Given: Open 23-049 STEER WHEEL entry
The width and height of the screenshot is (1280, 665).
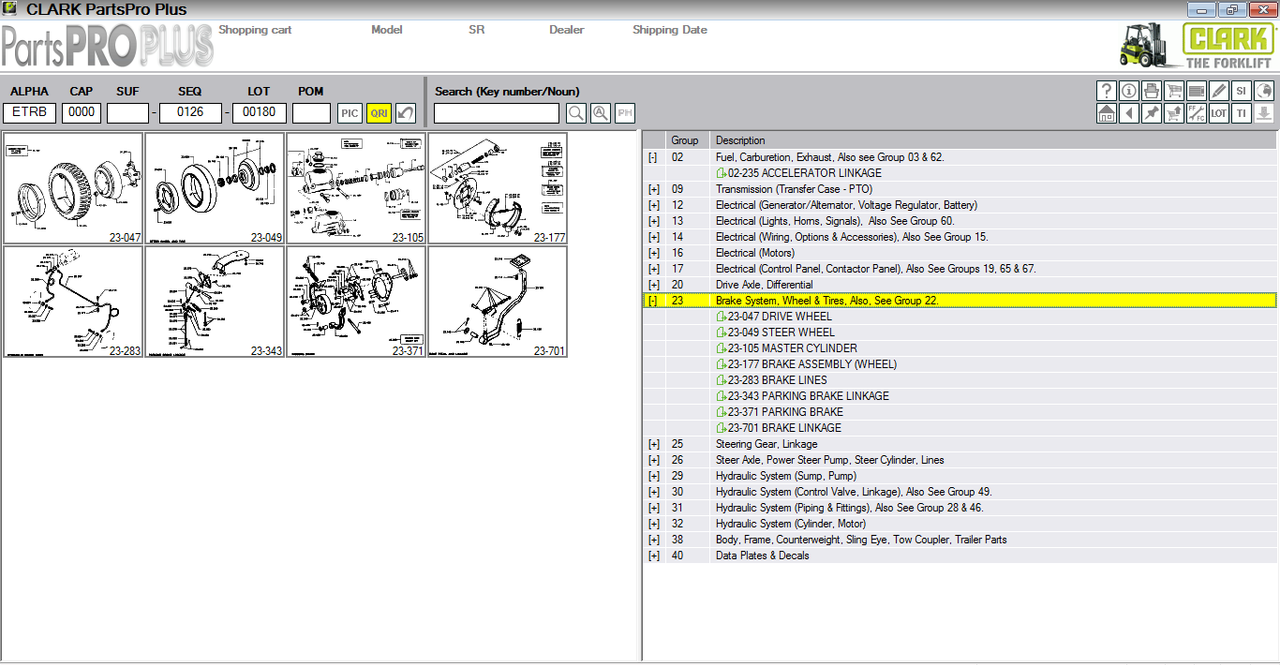Looking at the screenshot, I should coord(775,333).
